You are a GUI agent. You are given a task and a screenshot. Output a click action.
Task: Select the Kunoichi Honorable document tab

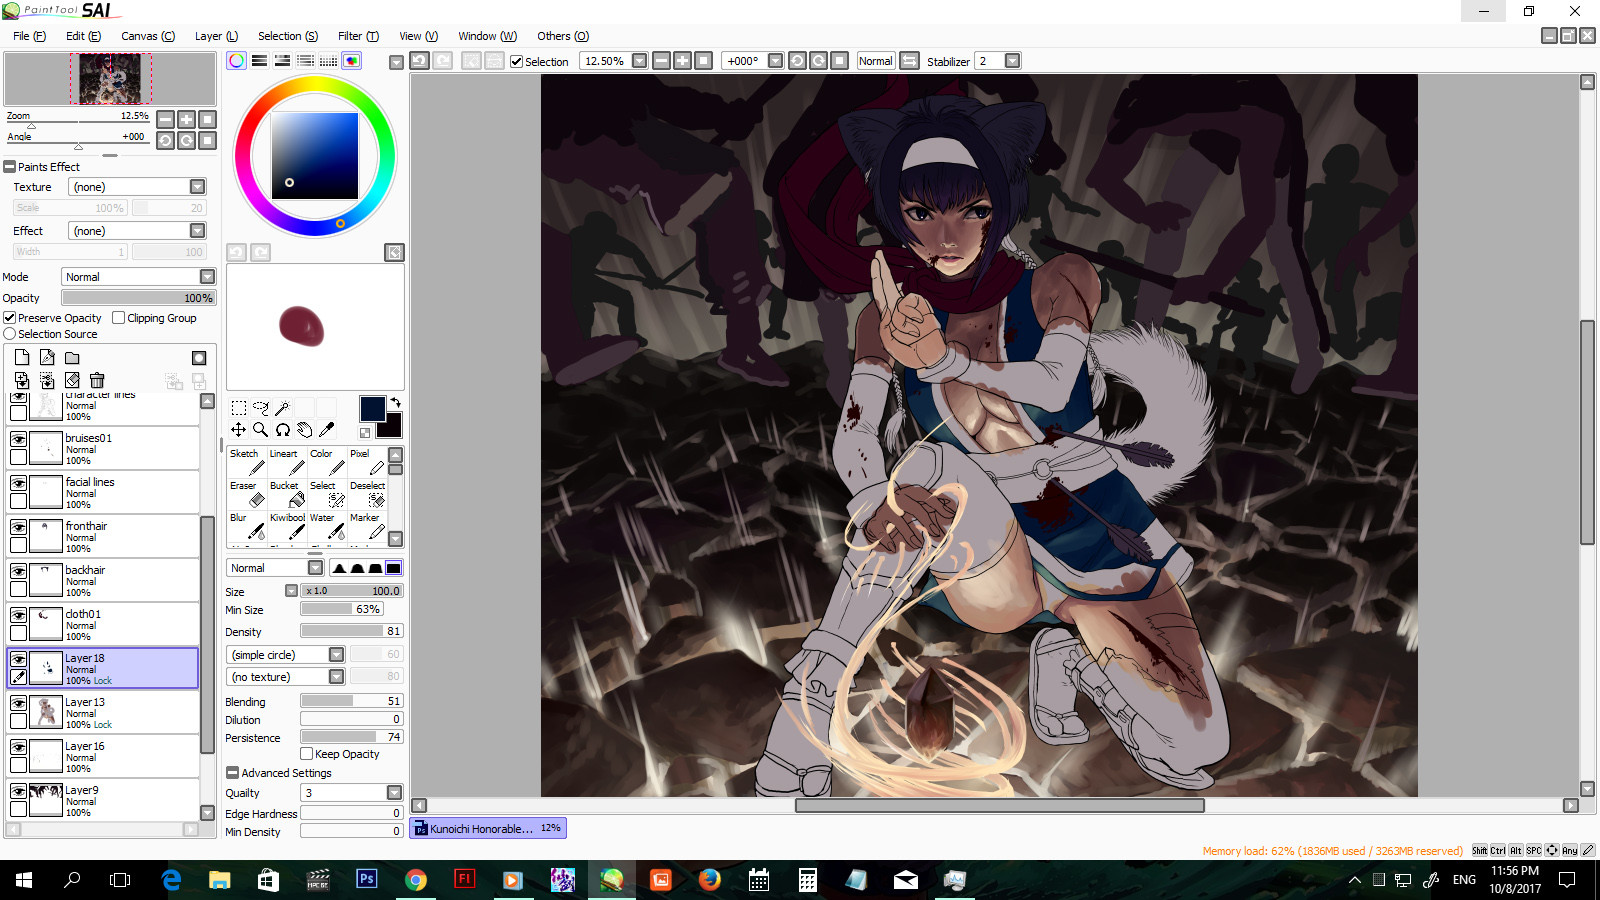click(488, 828)
